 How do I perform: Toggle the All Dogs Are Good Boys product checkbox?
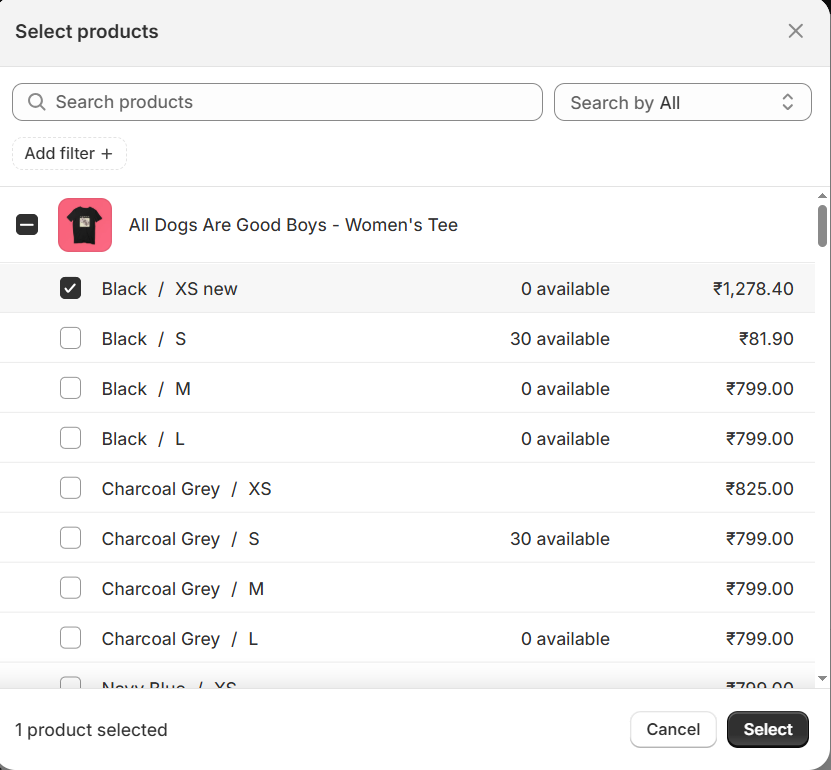click(27, 225)
